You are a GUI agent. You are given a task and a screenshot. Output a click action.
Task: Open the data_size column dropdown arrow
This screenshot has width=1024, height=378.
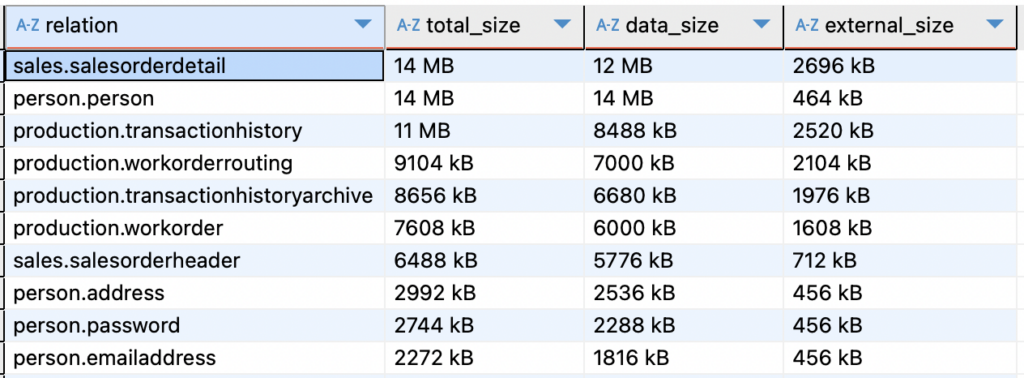click(x=761, y=25)
